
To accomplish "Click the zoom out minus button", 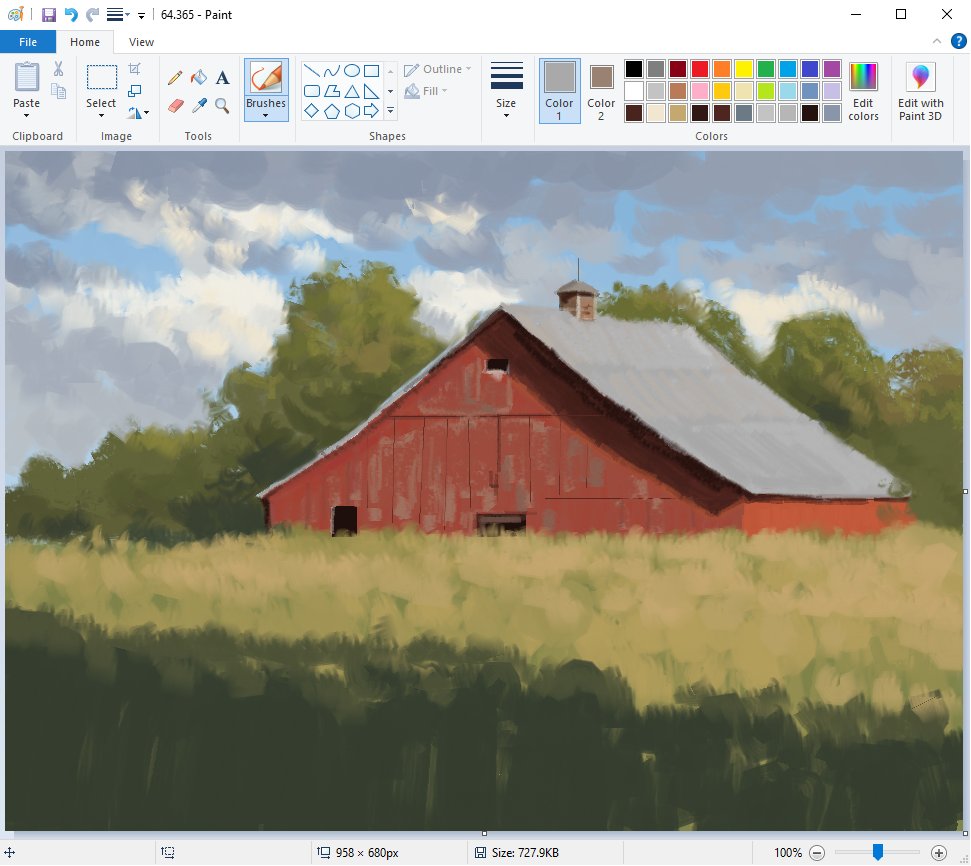I will [817, 853].
